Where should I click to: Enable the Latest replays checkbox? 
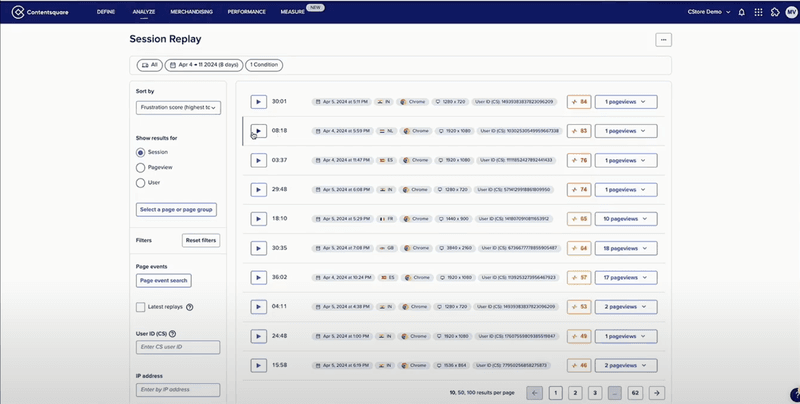(141, 307)
